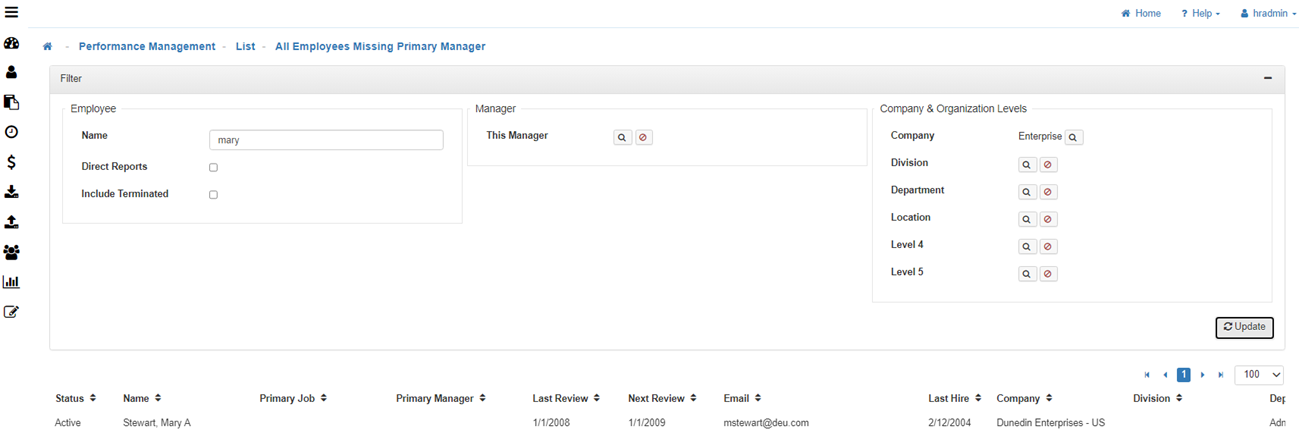The height and width of the screenshot is (436, 1299).
Task: Click the dashboard gauge sidebar icon
Action: pos(12,44)
